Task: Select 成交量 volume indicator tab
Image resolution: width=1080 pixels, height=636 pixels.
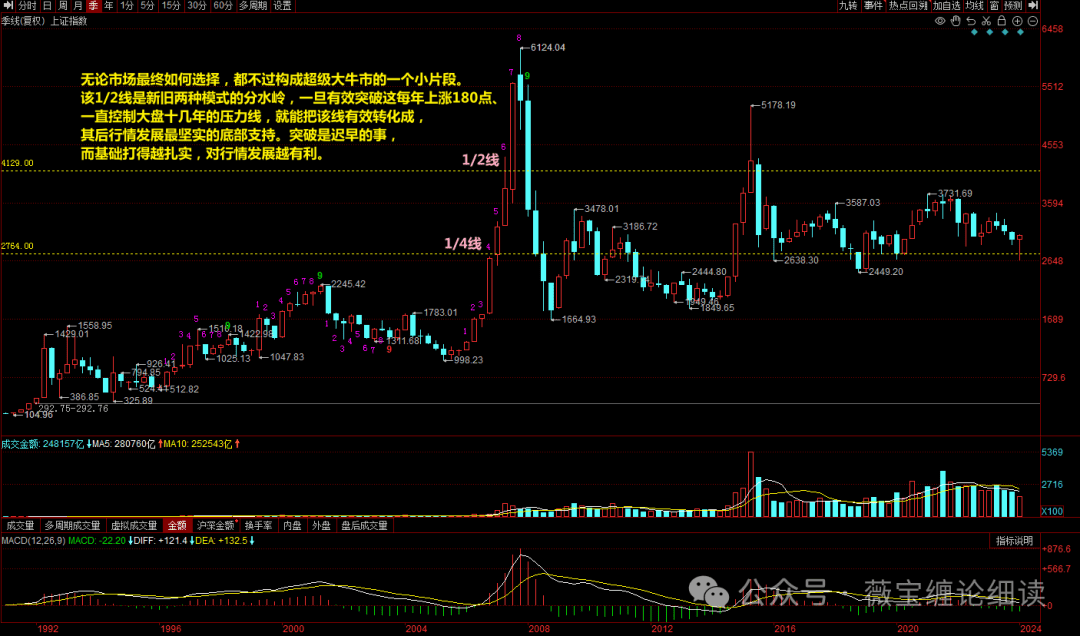Action: point(20,526)
